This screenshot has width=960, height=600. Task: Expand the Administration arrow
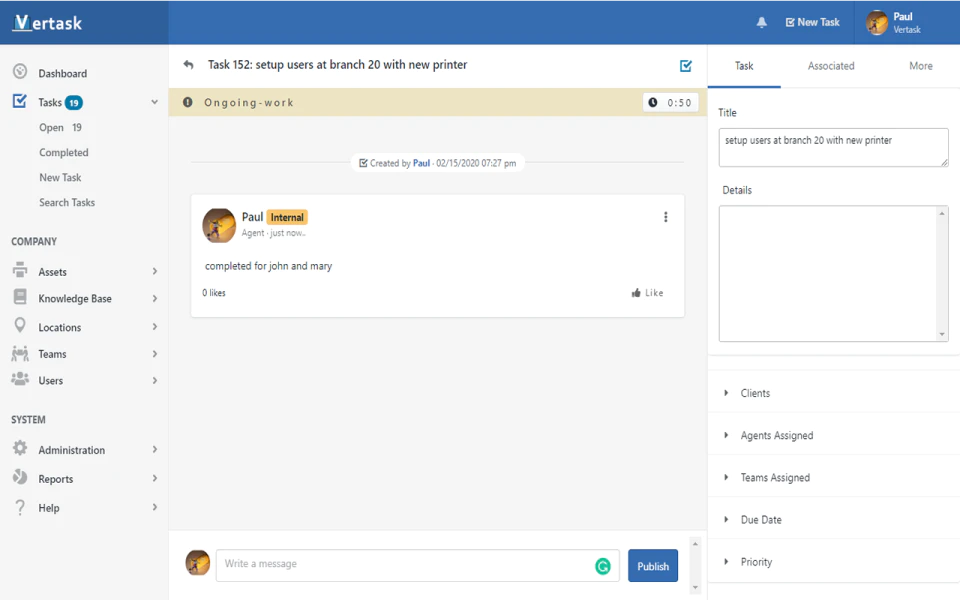tap(155, 449)
